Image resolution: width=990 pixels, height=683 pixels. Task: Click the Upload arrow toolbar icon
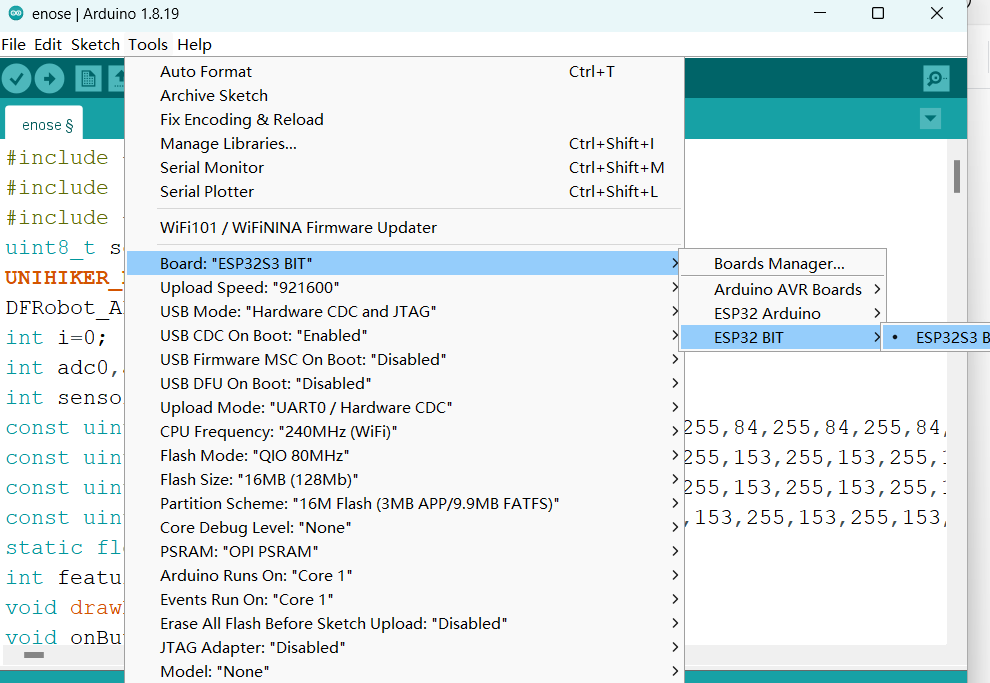coord(49,79)
